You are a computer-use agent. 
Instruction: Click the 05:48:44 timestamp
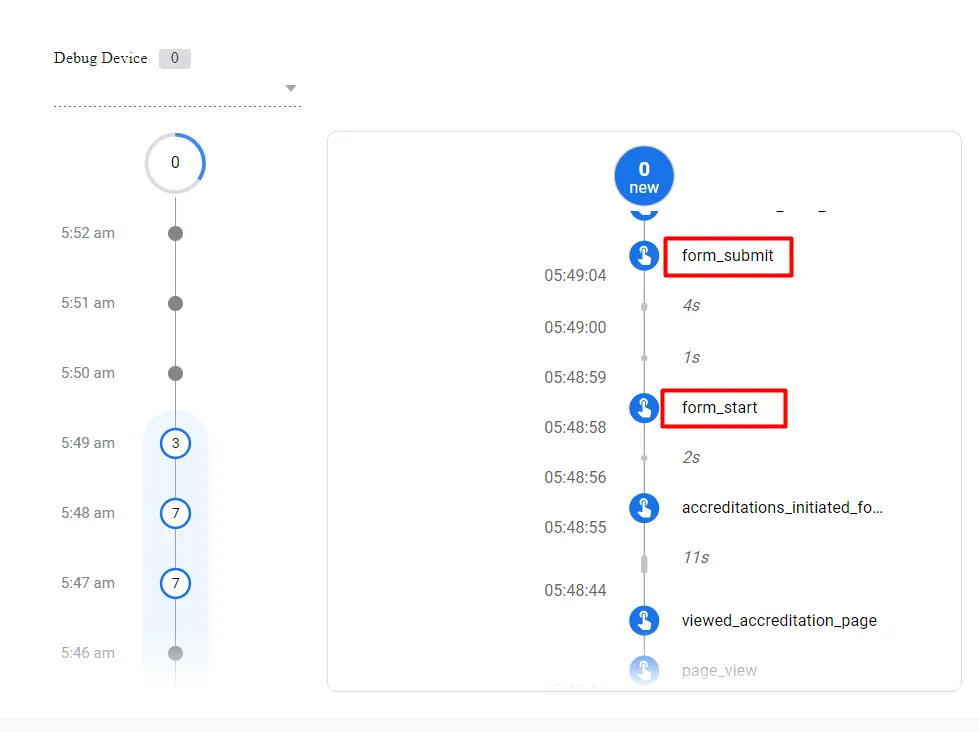click(x=575, y=590)
